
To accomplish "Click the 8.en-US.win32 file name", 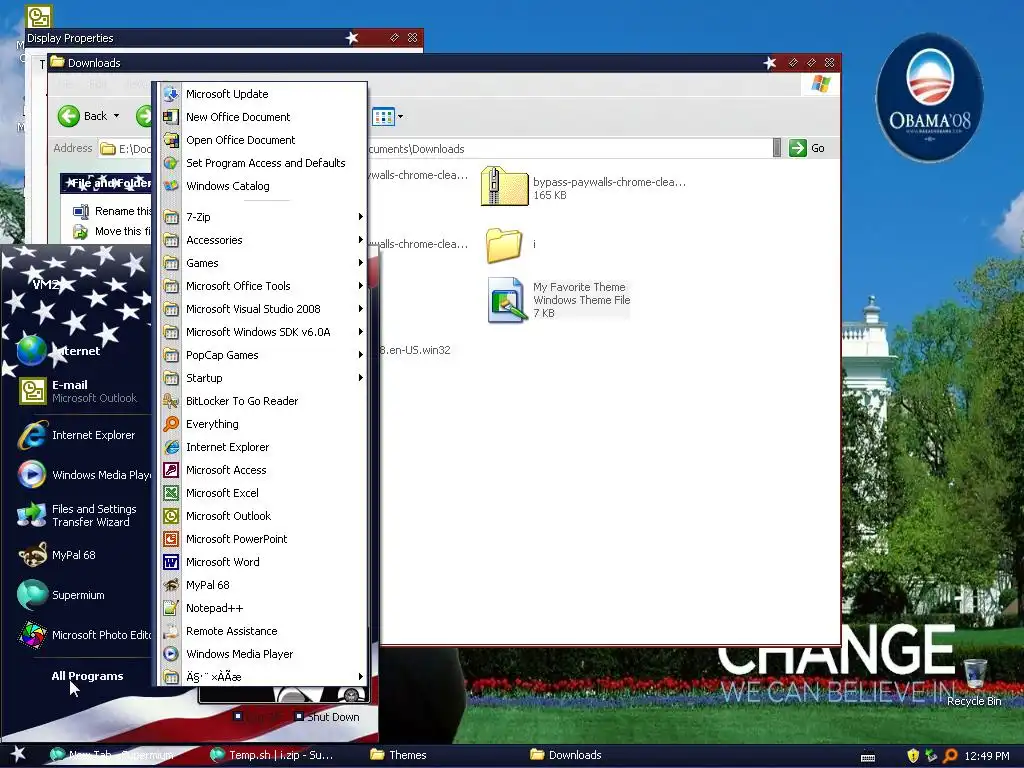I will (x=415, y=350).
